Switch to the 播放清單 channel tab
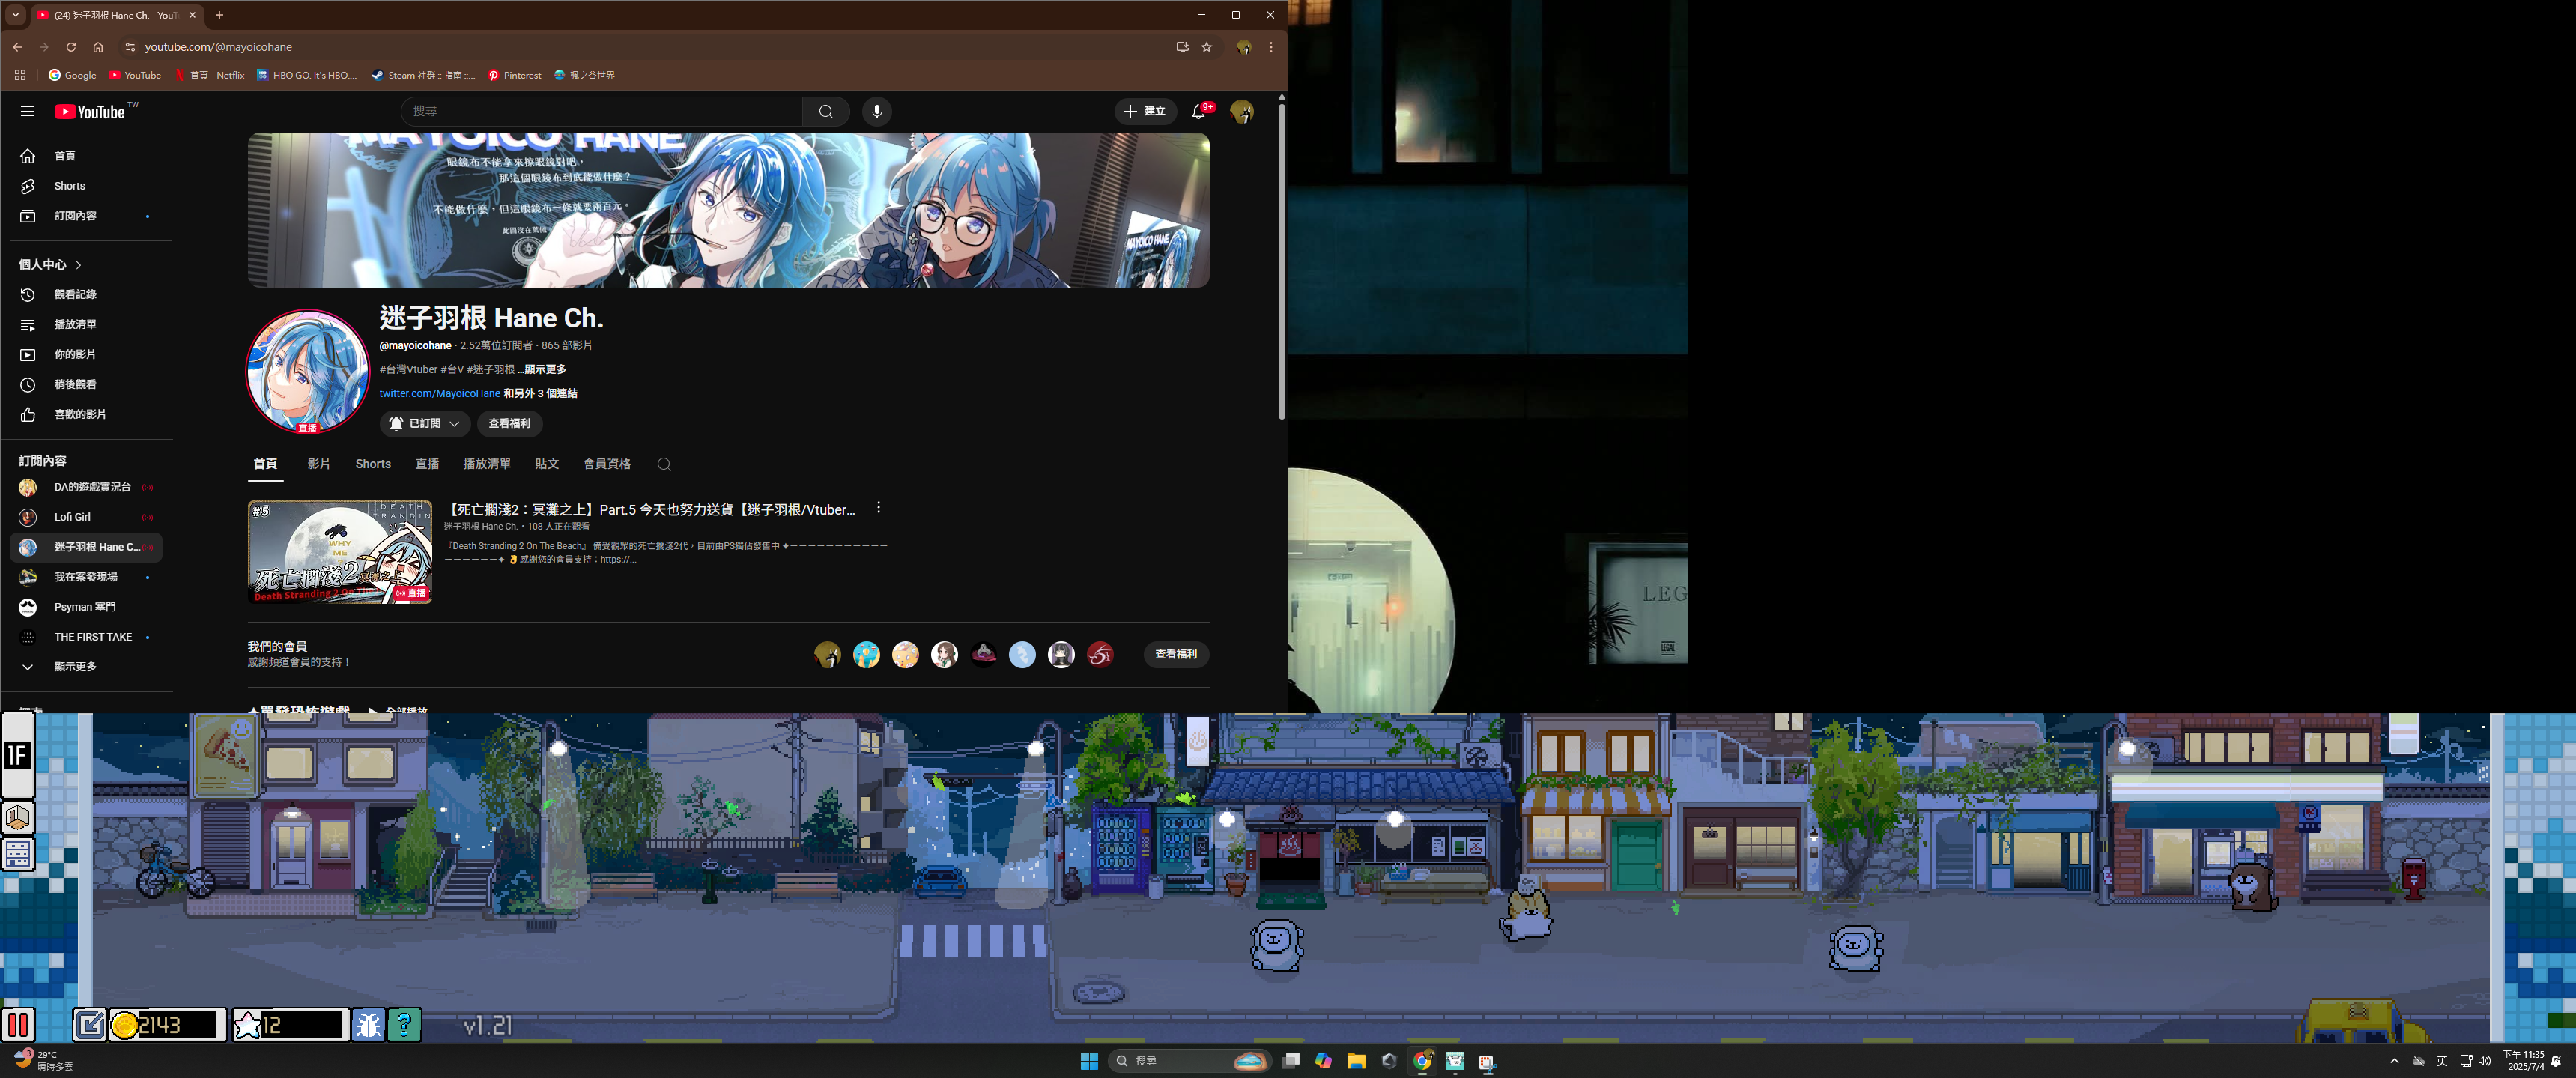Image resolution: width=2576 pixels, height=1078 pixels. coord(487,464)
